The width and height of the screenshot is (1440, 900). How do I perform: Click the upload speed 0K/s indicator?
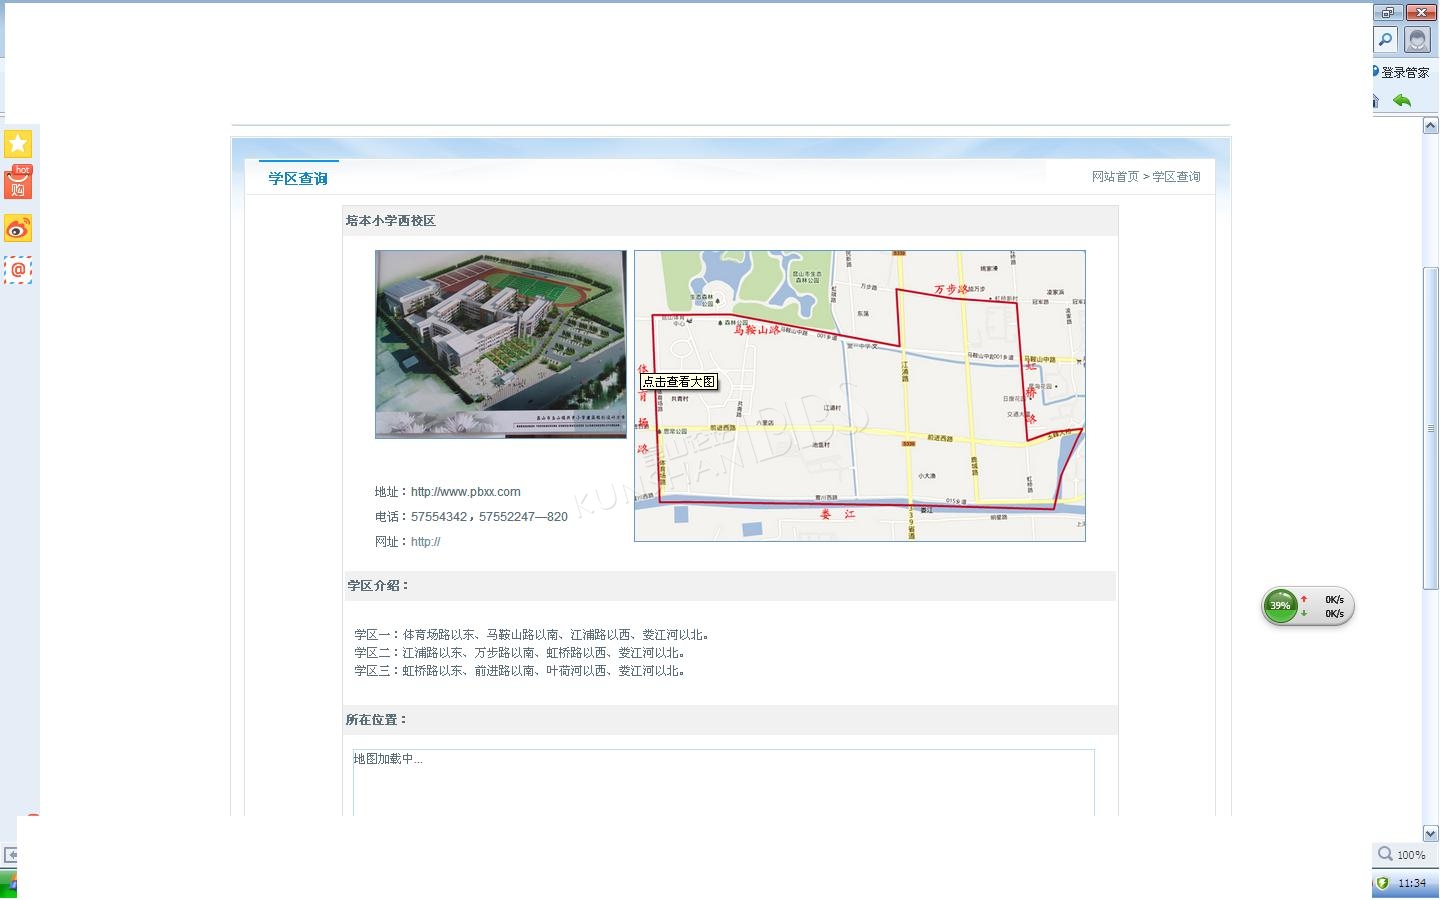pyautogui.click(x=1334, y=600)
